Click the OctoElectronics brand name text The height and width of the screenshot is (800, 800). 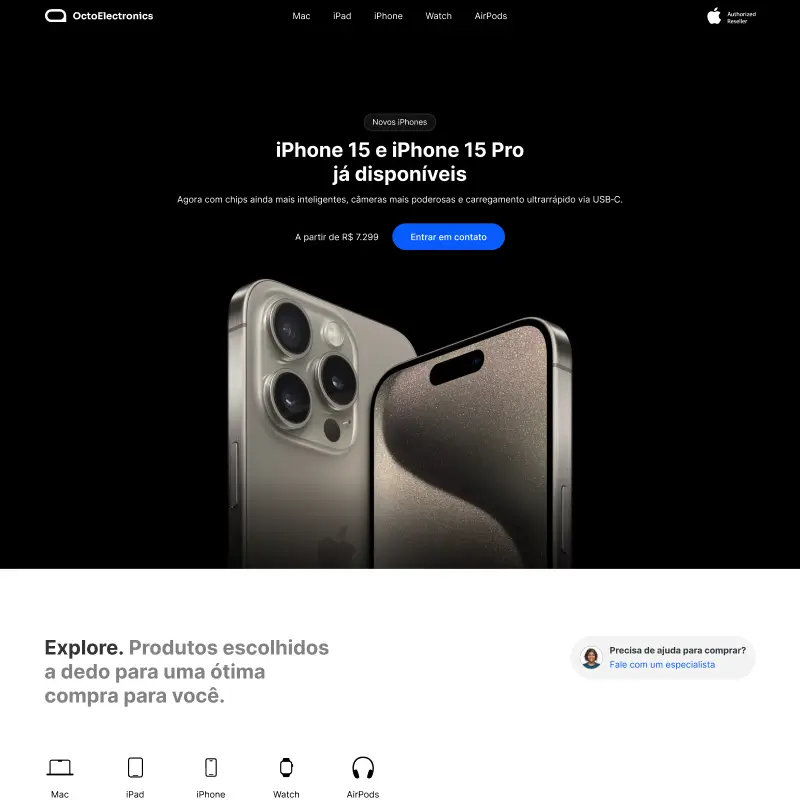[x=113, y=16]
